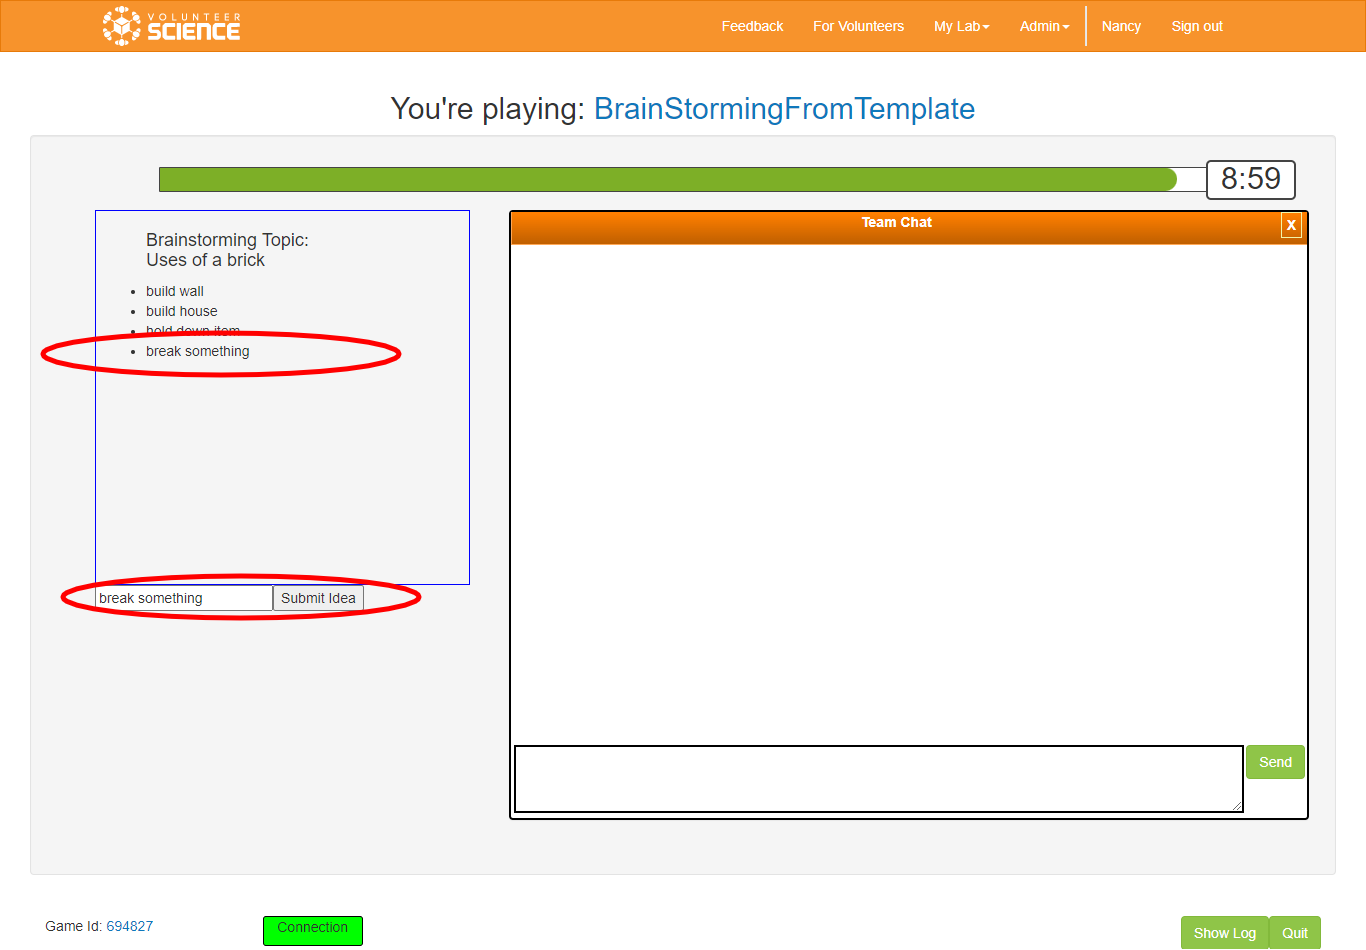1366x950 pixels.
Task: Close the Team Chat panel
Action: coord(1291,225)
